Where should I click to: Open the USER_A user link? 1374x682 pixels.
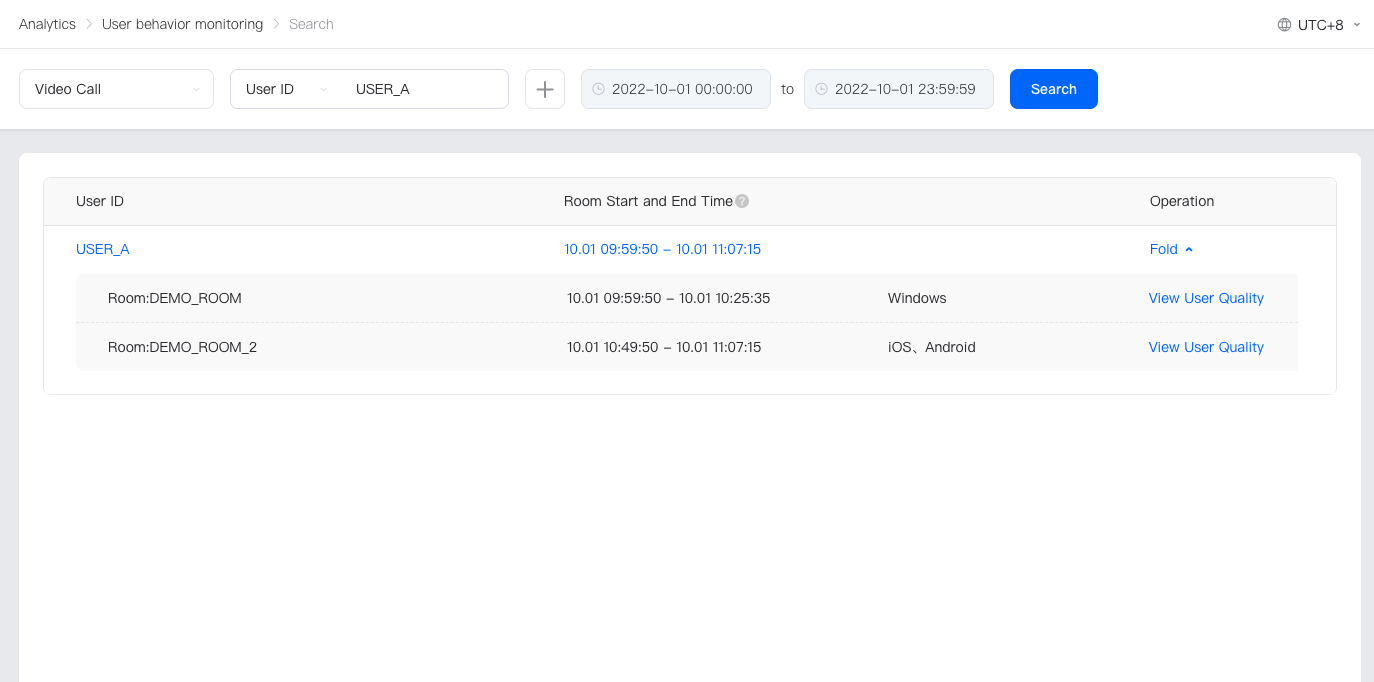click(102, 249)
